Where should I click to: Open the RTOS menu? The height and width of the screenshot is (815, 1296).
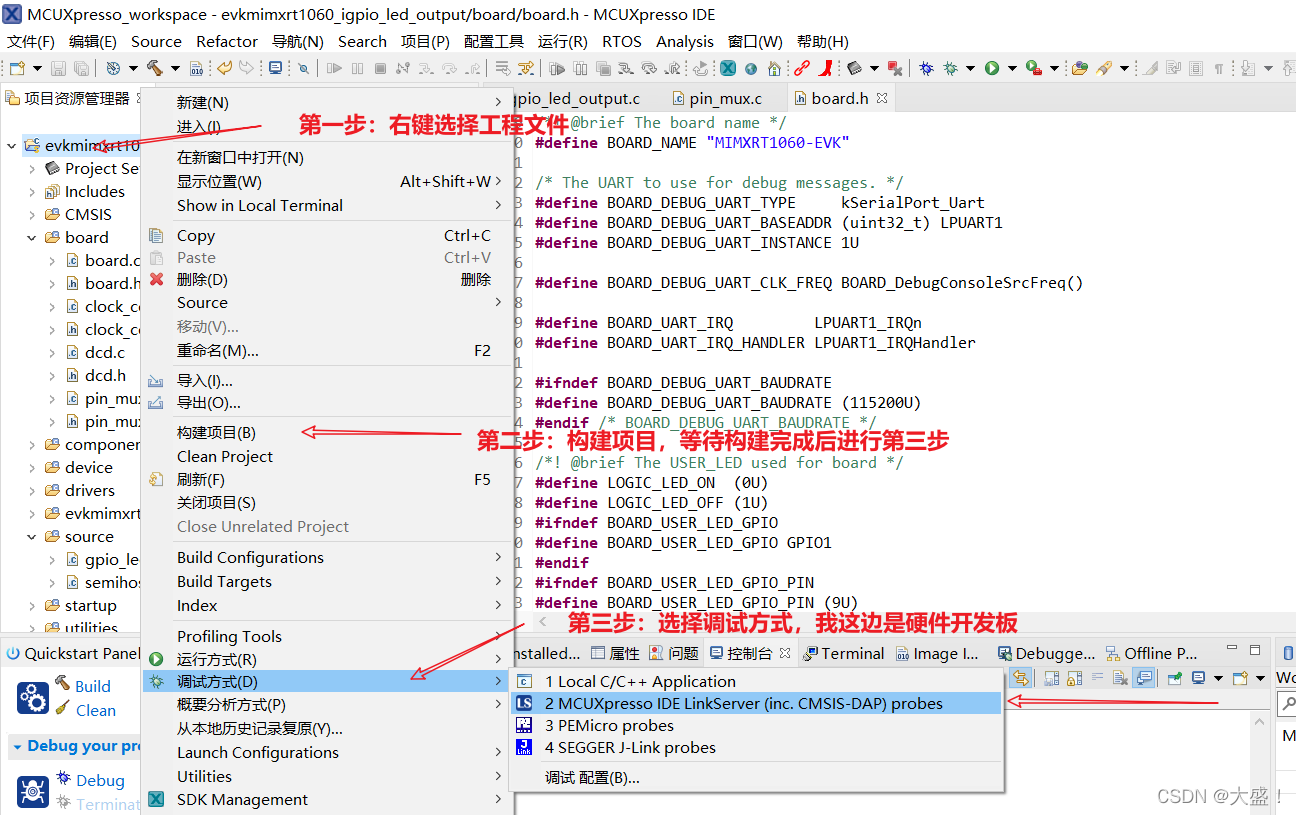click(x=622, y=41)
